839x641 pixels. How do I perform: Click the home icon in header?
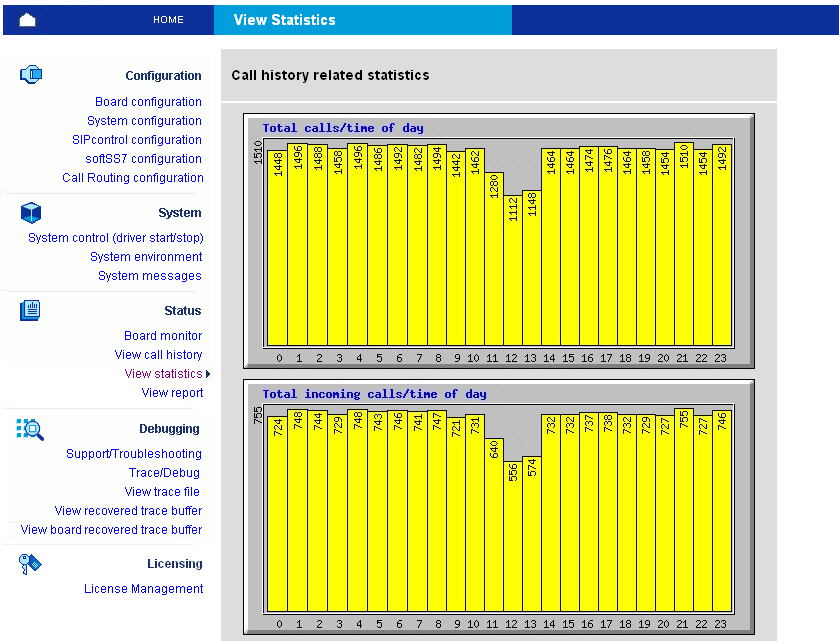click(28, 20)
